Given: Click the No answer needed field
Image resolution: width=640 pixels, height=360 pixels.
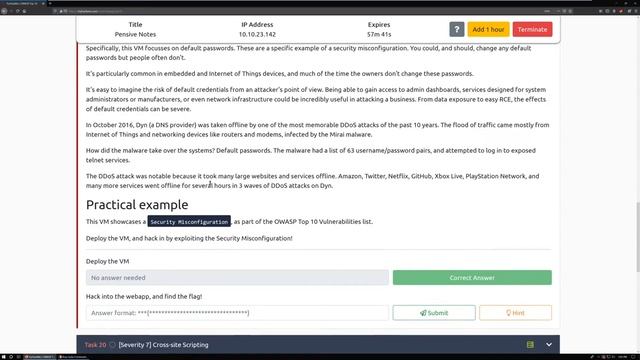Looking at the screenshot, I should (237, 278).
